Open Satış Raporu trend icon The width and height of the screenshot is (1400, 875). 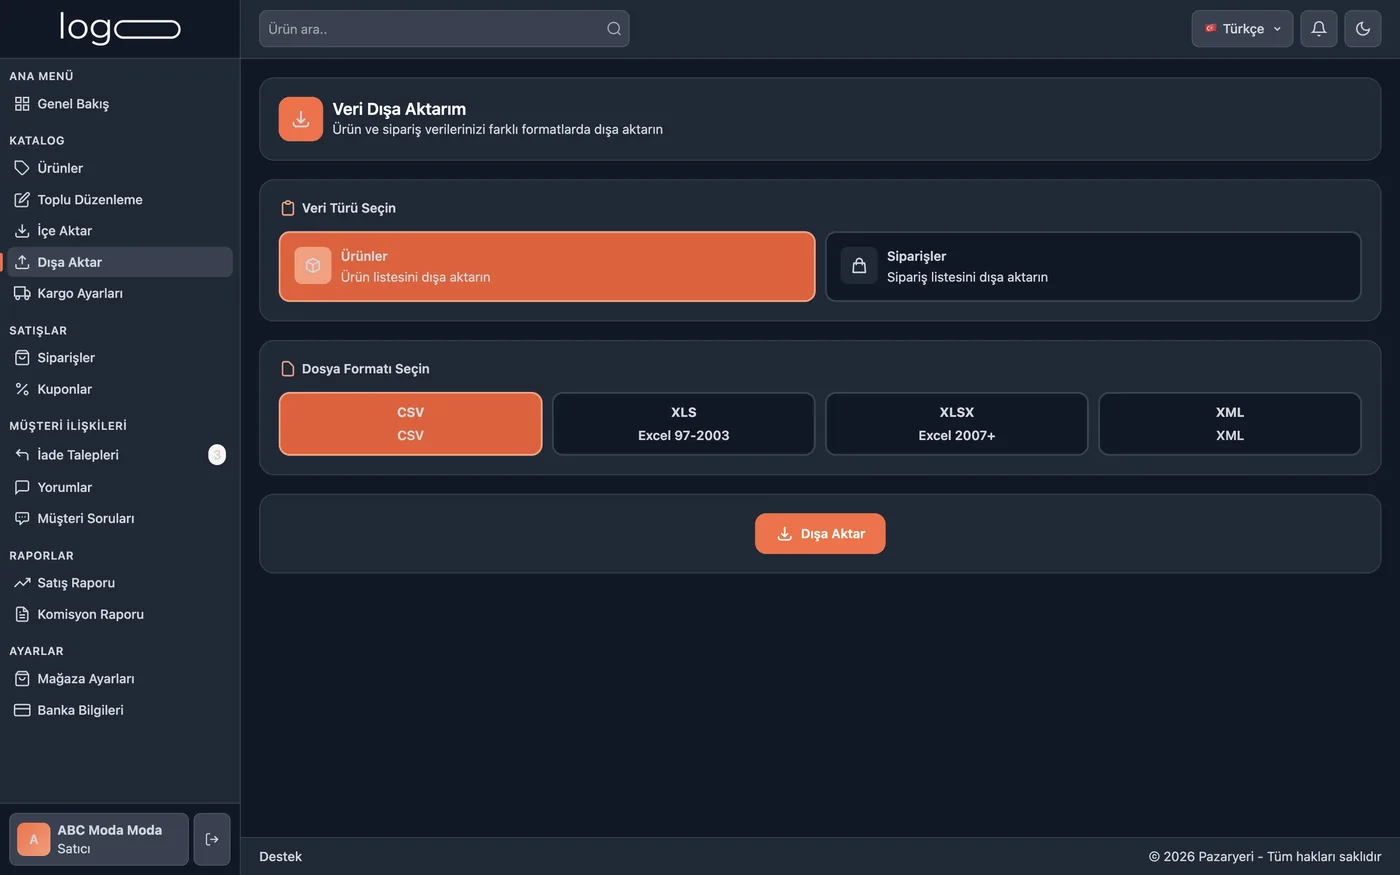(22, 583)
